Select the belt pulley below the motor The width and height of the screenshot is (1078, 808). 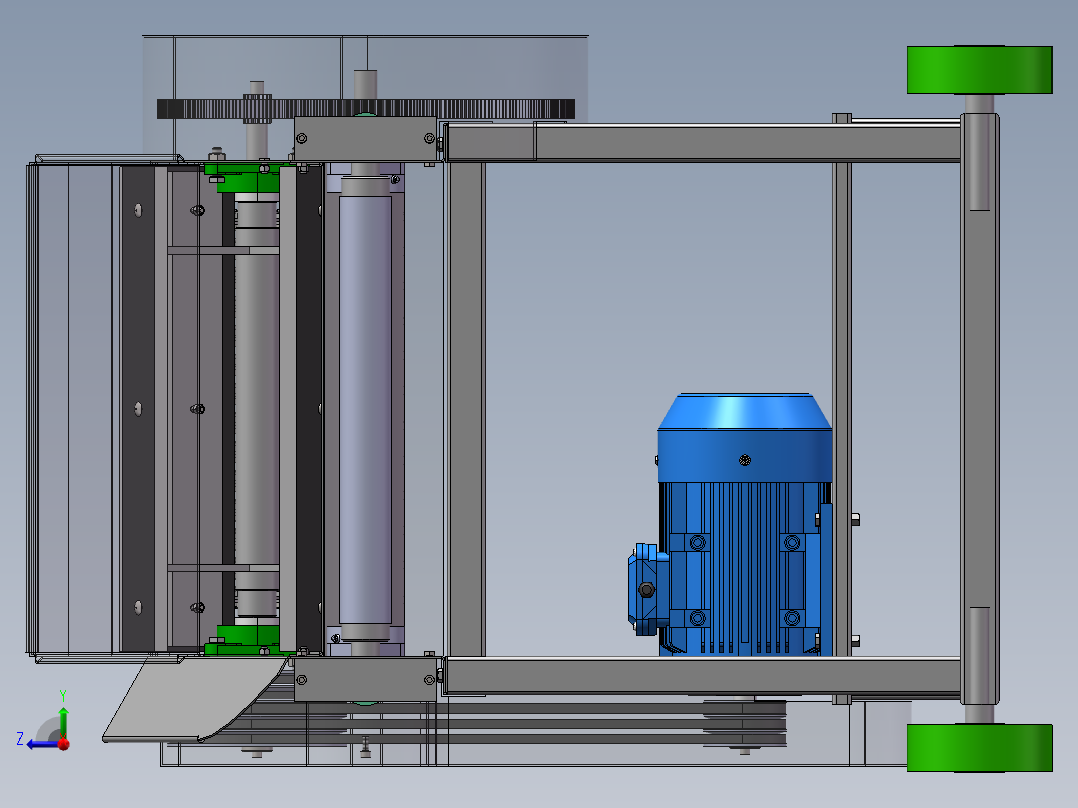point(745,723)
